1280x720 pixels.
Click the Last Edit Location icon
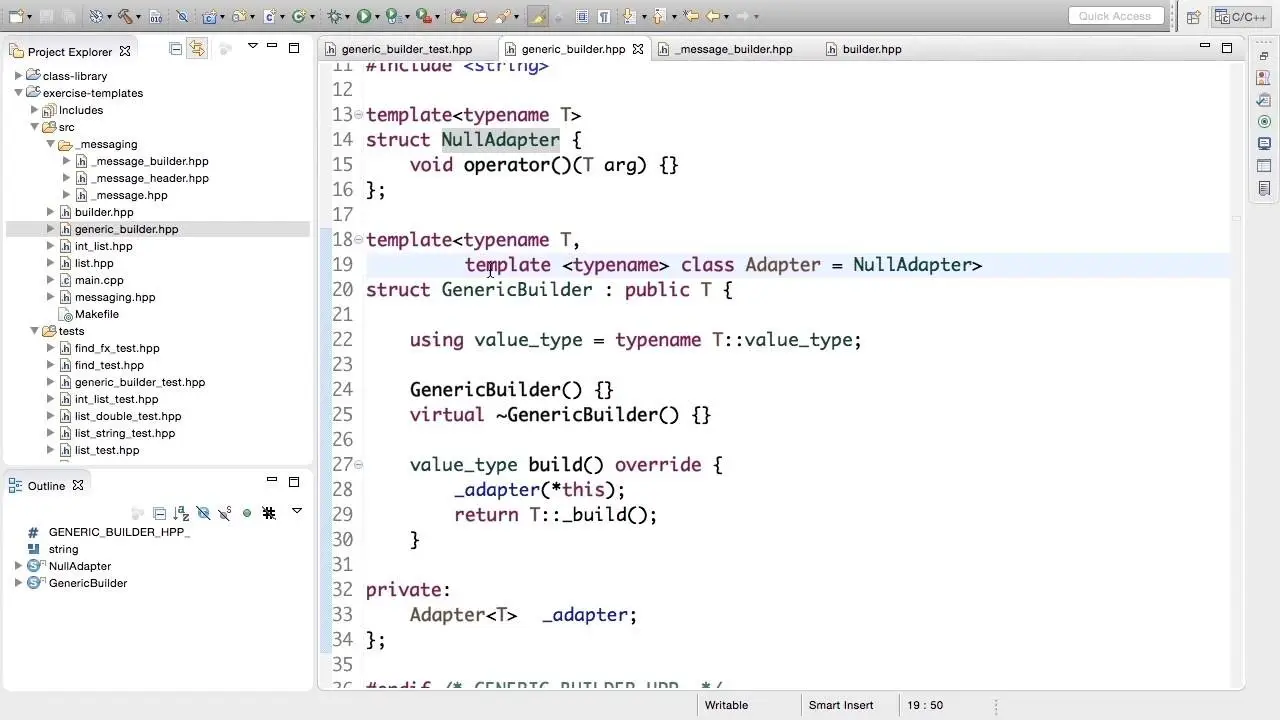(x=689, y=16)
